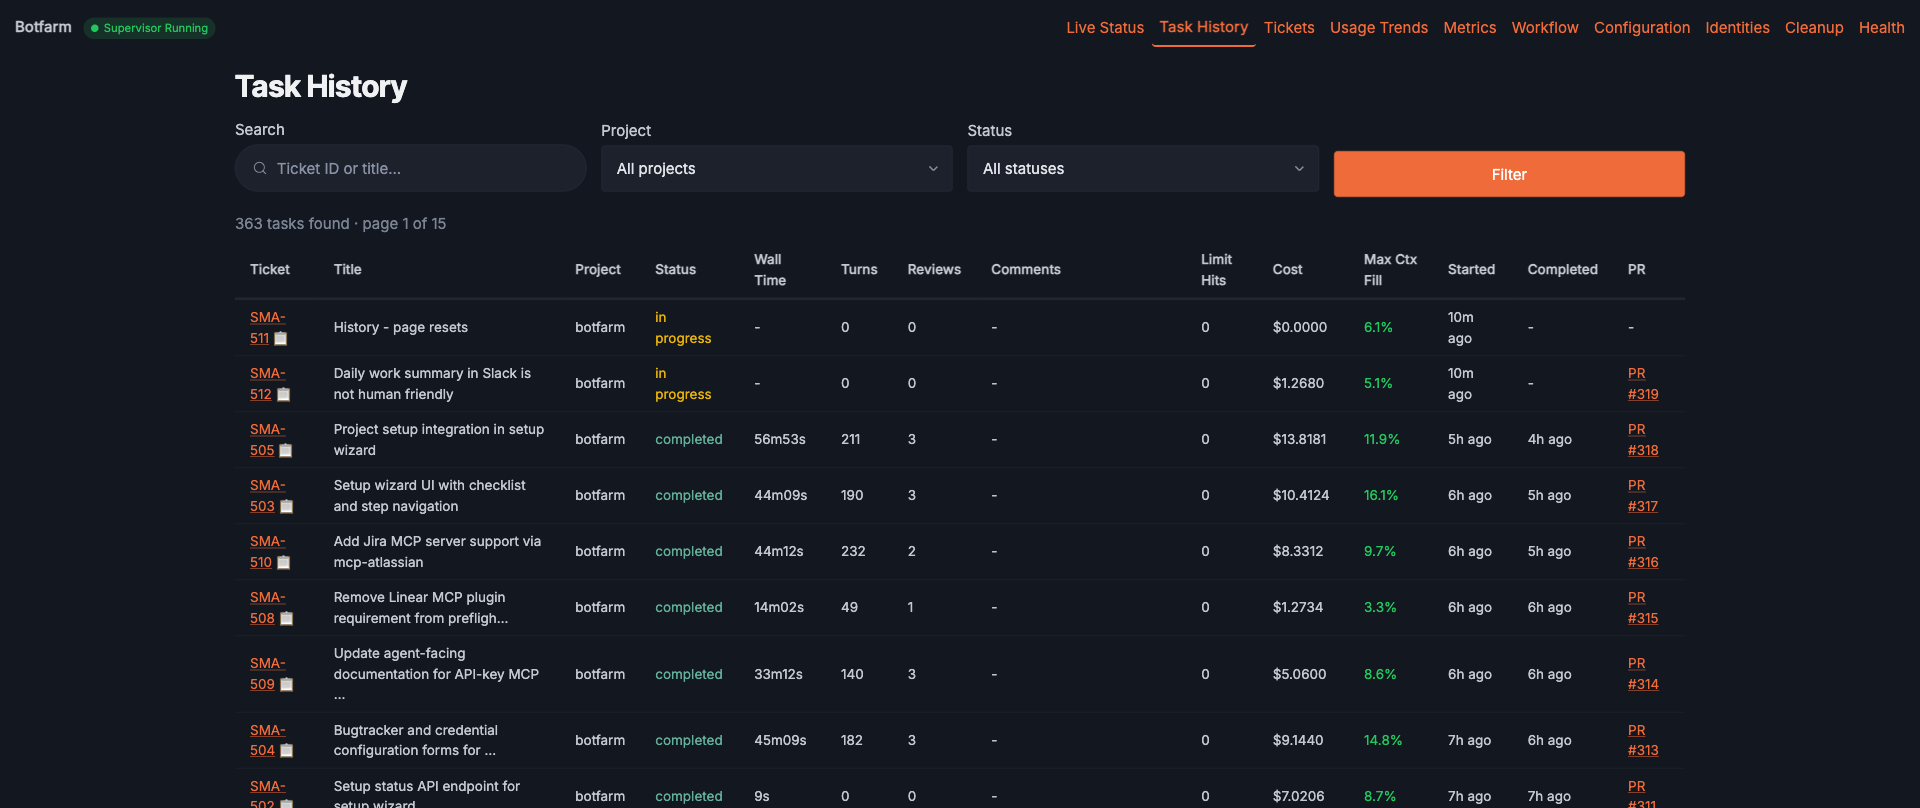The width and height of the screenshot is (1920, 808).
Task: Click the Max Ctx Fill column header
Action: pyautogui.click(x=1390, y=270)
